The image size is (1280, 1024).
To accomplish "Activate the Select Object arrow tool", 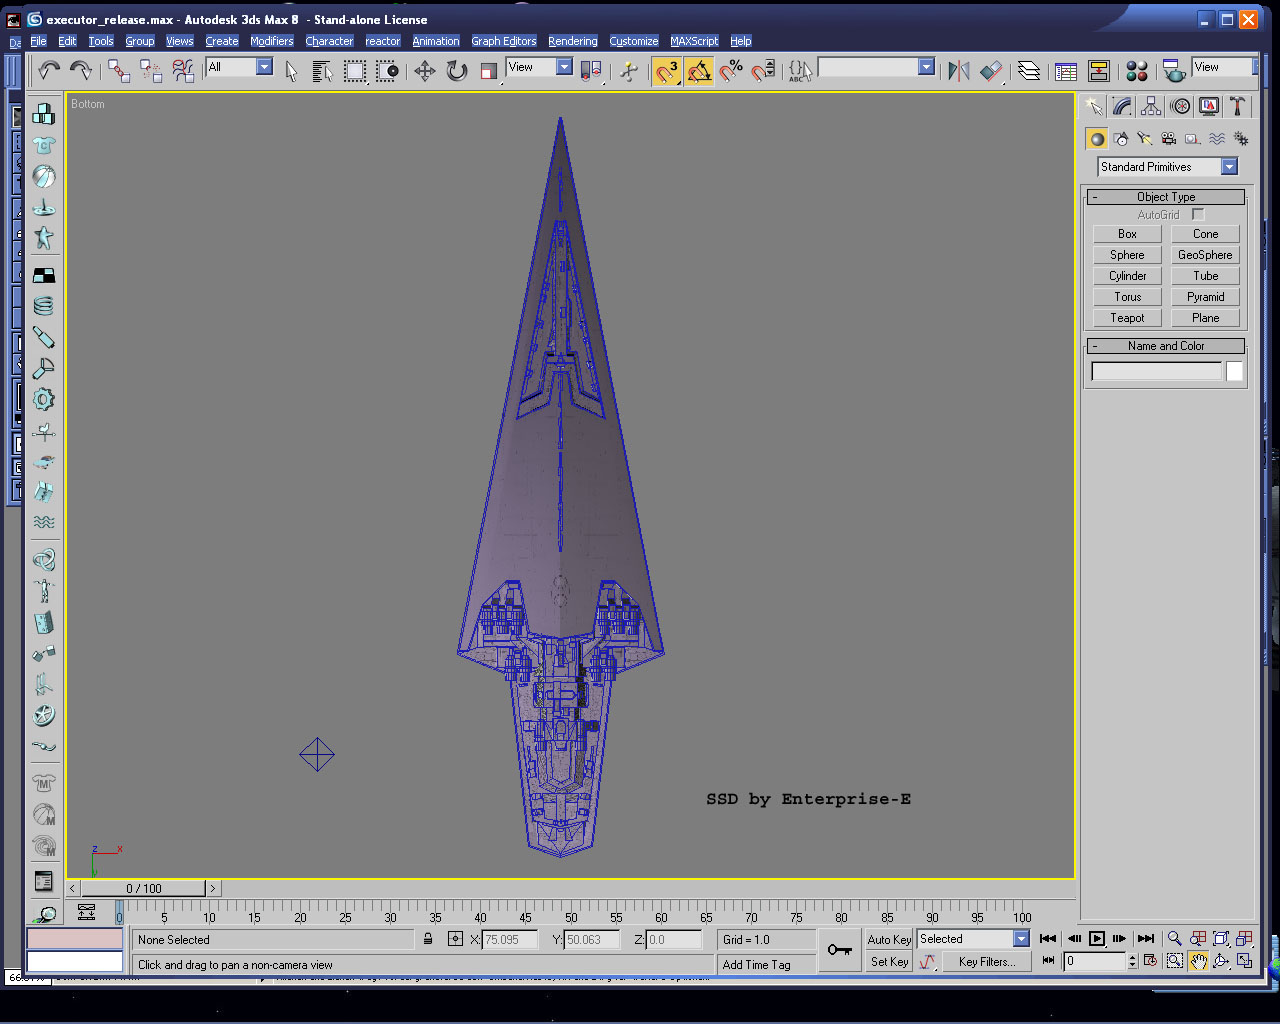I will [x=291, y=70].
